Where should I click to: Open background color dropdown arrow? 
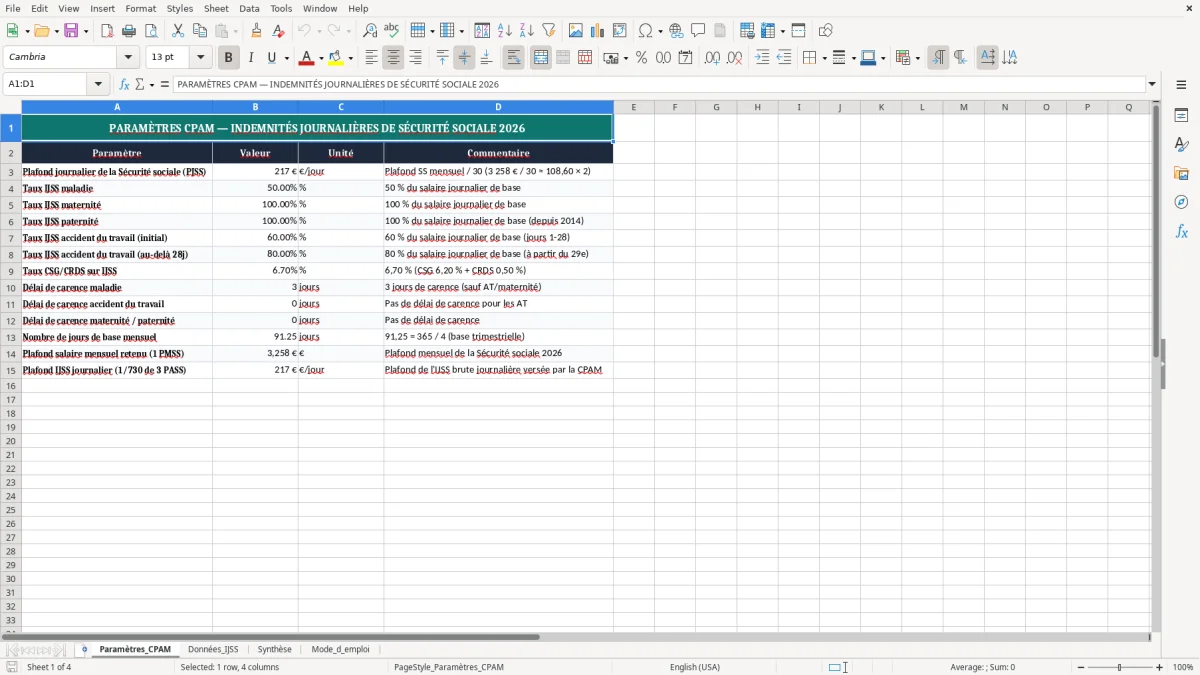[x=350, y=58]
